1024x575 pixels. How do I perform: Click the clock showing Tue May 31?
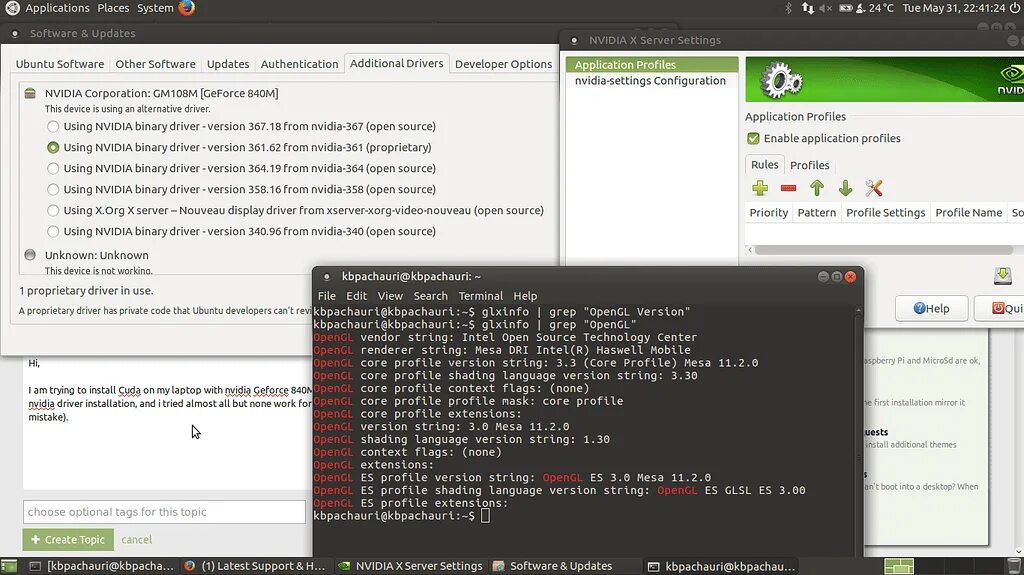[x=953, y=8]
